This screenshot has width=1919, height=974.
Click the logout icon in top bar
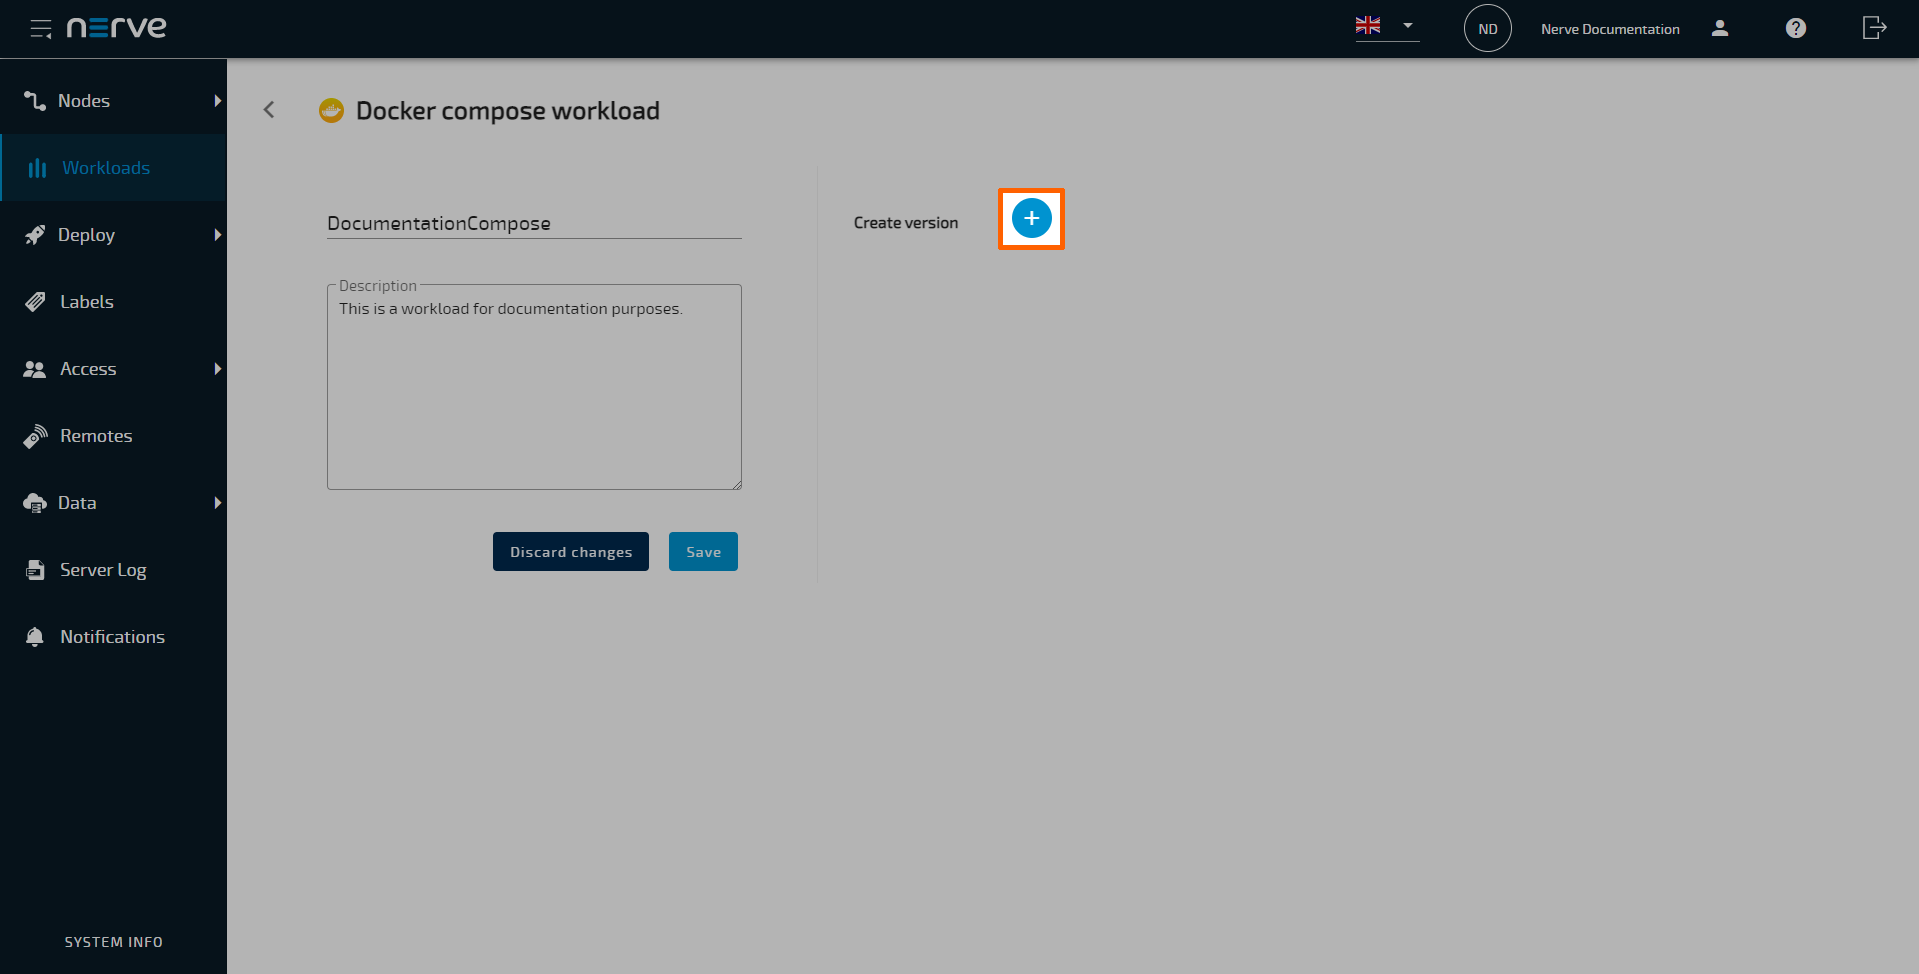(1874, 28)
